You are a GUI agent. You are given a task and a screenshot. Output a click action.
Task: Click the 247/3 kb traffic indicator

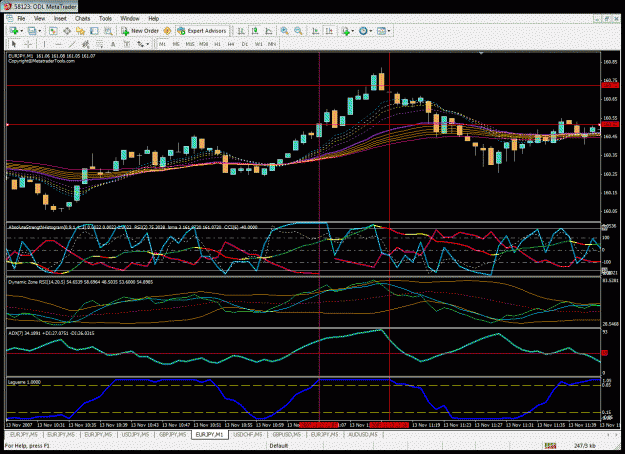tap(585, 445)
